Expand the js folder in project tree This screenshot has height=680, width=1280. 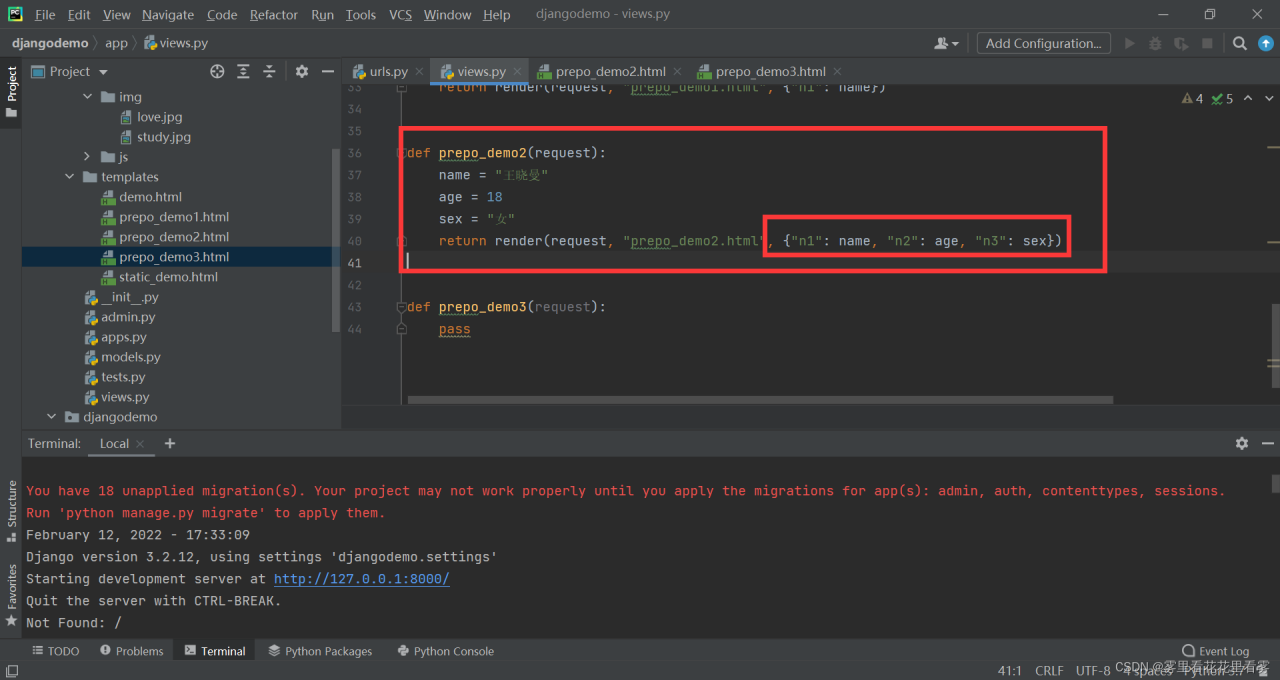[x=87, y=157]
